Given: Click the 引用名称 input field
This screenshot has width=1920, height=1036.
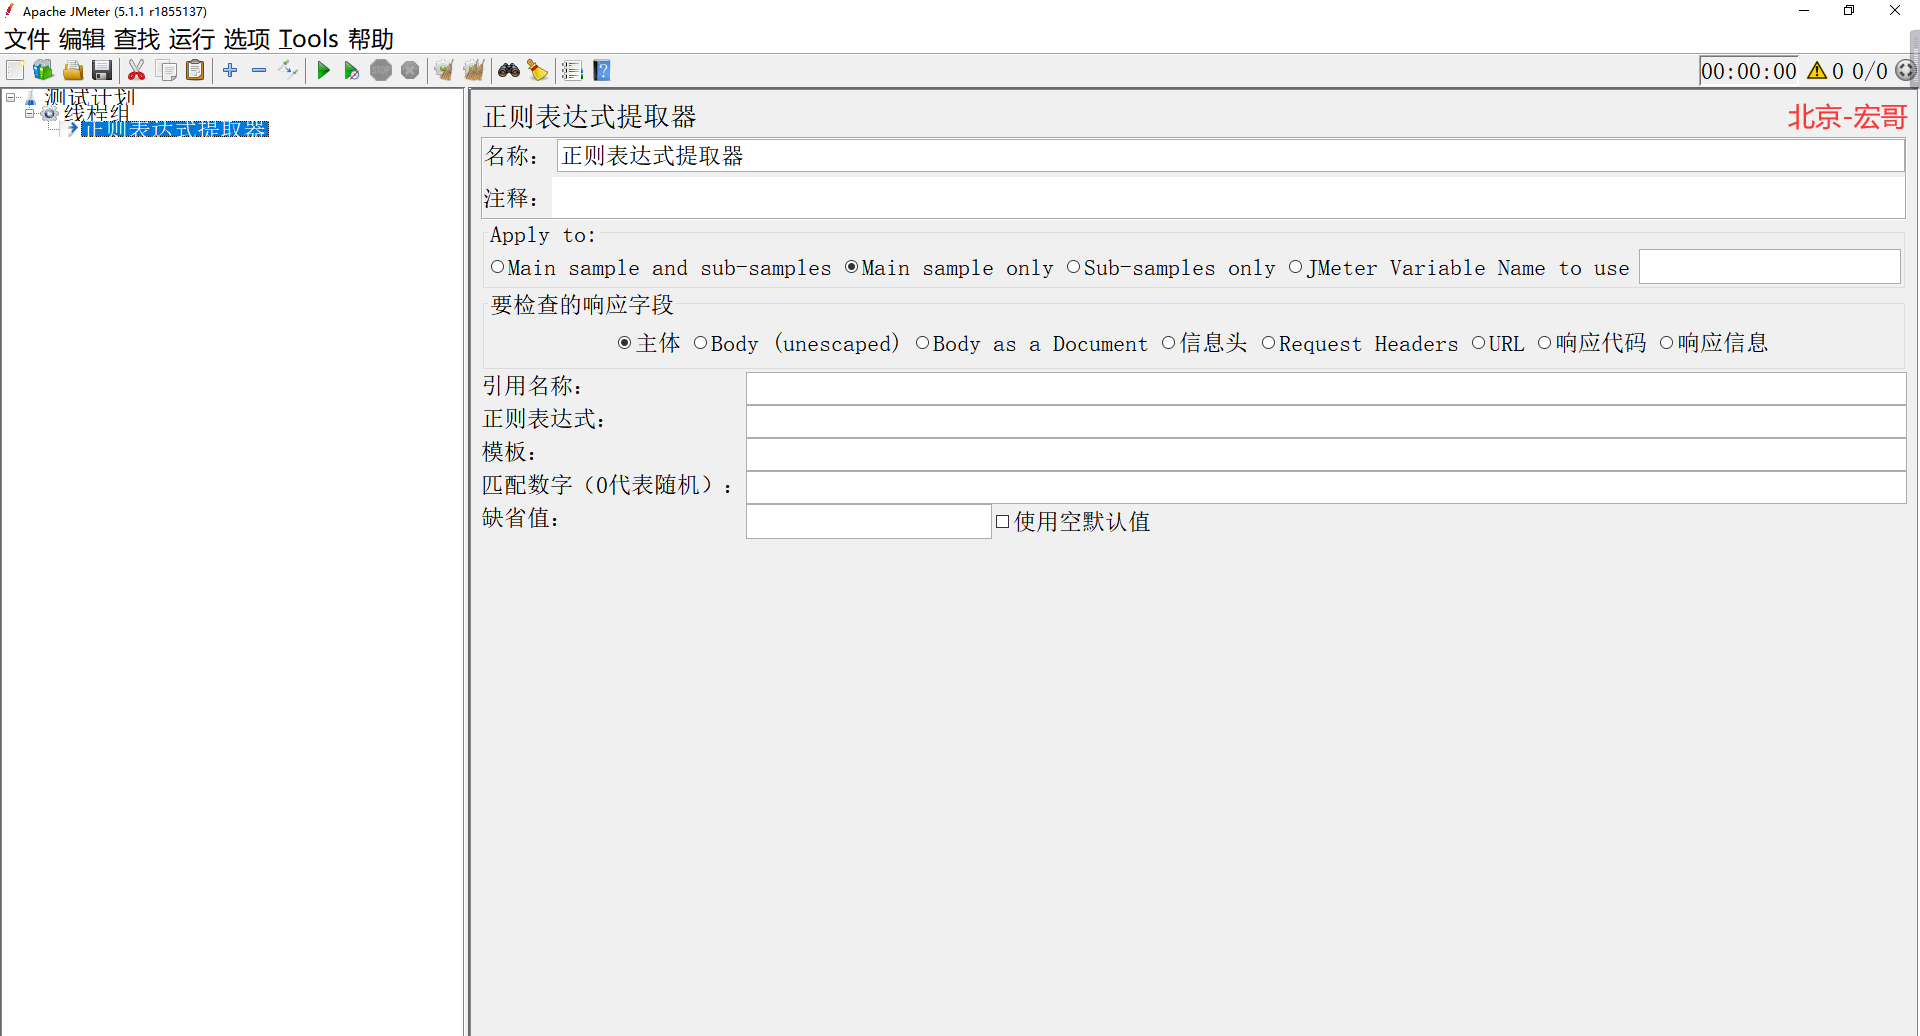Looking at the screenshot, I should [x=1326, y=388].
